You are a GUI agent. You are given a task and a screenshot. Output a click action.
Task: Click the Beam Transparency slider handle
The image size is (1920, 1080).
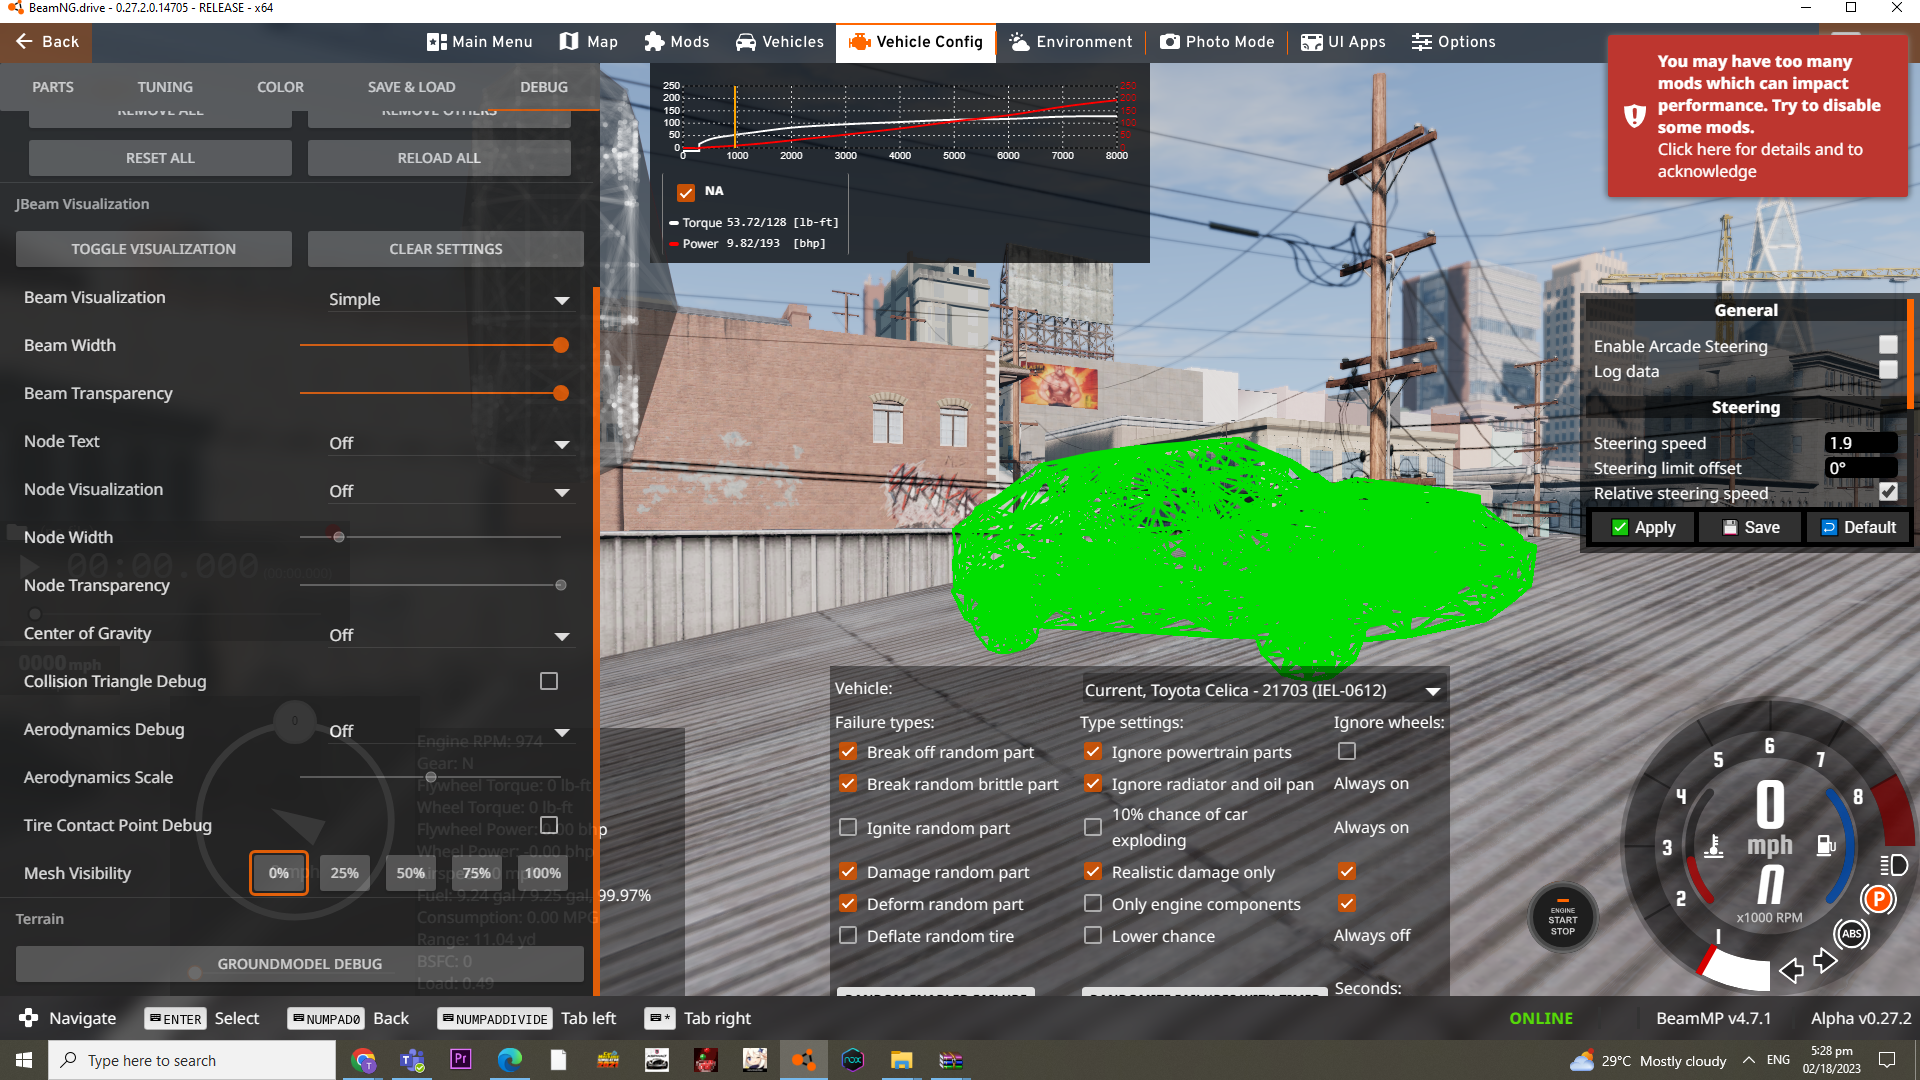click(x=561, y=393)
